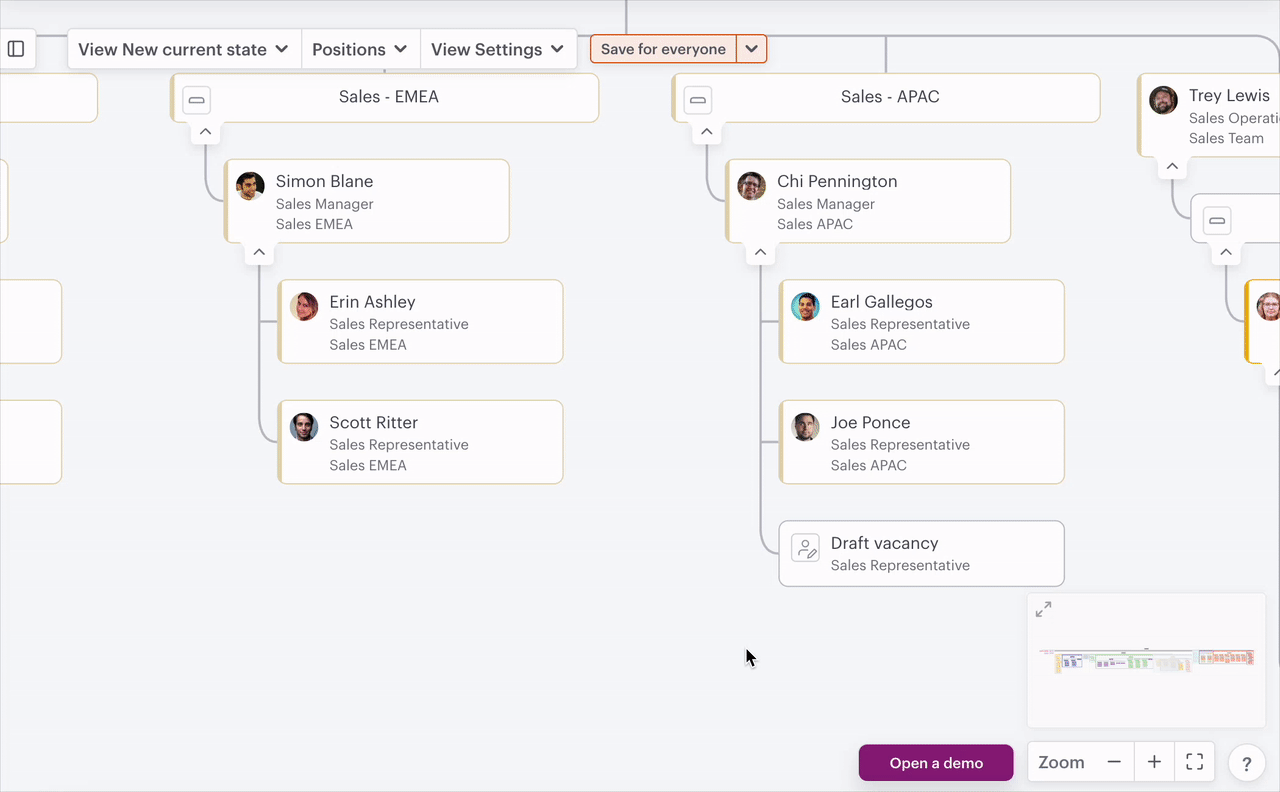Collapse the Sales - APAC subtree chevron
Screen dimensions: 1280x792
coord(706,131)
